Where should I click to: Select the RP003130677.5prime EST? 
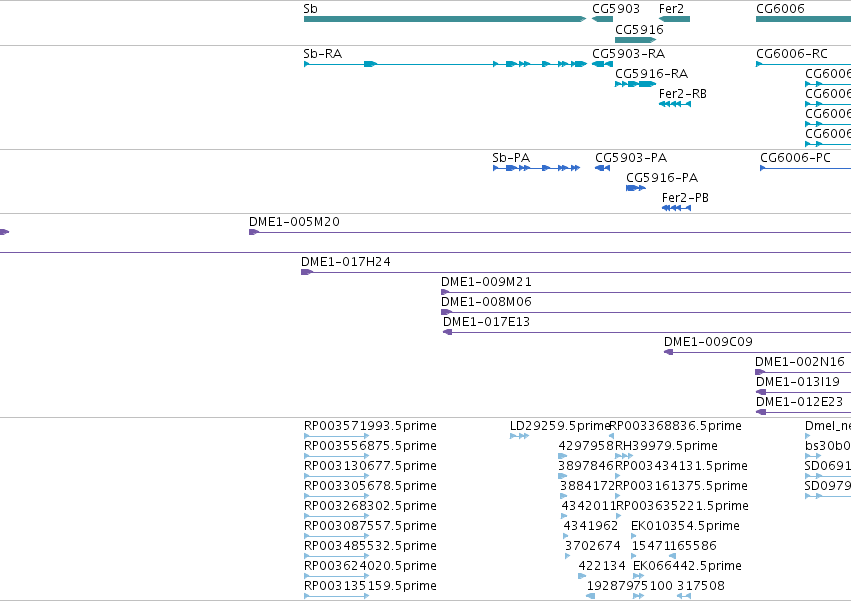click(336, 476)
